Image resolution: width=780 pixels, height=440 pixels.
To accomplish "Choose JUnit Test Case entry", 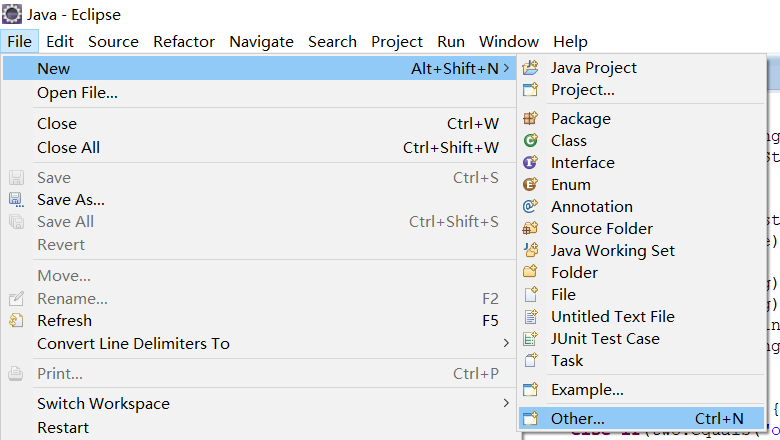I will (642, 338).
